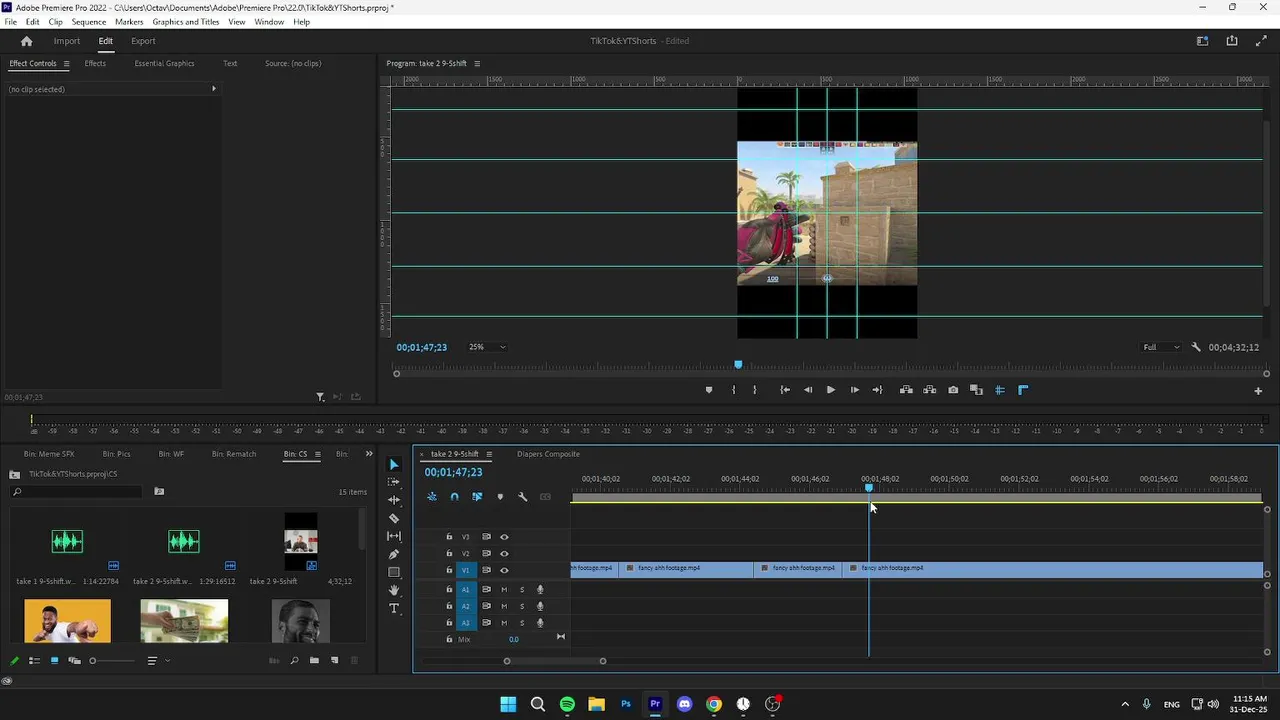Toggle Linked Selection in timeline

pyautogui.click(x=477, y=497)
